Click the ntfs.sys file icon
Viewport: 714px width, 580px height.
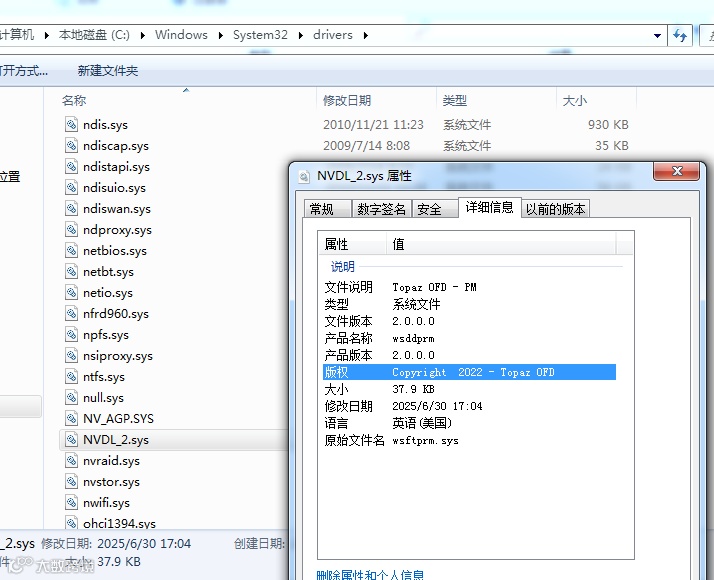71,376
